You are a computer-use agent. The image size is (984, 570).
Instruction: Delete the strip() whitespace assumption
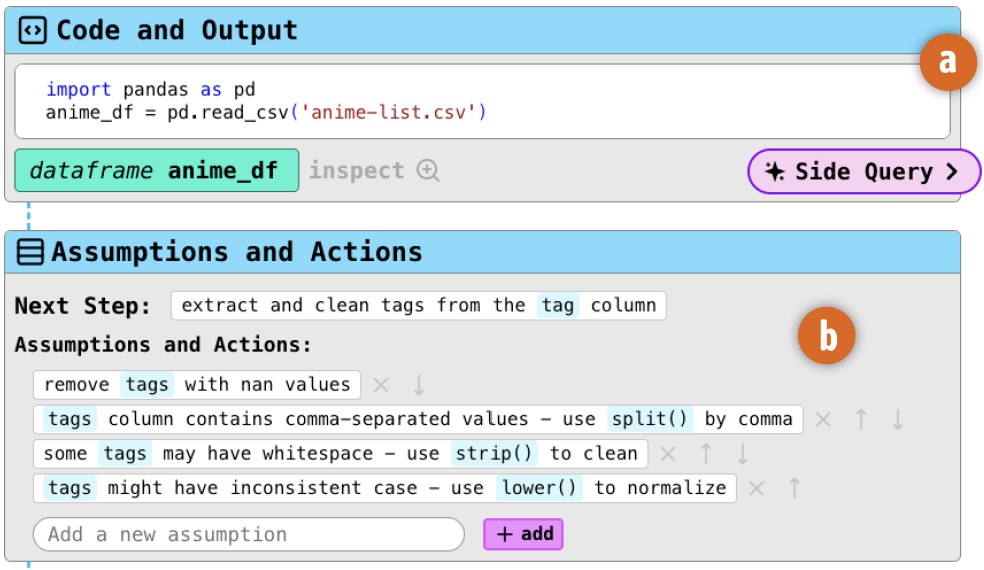click(668, 454)
